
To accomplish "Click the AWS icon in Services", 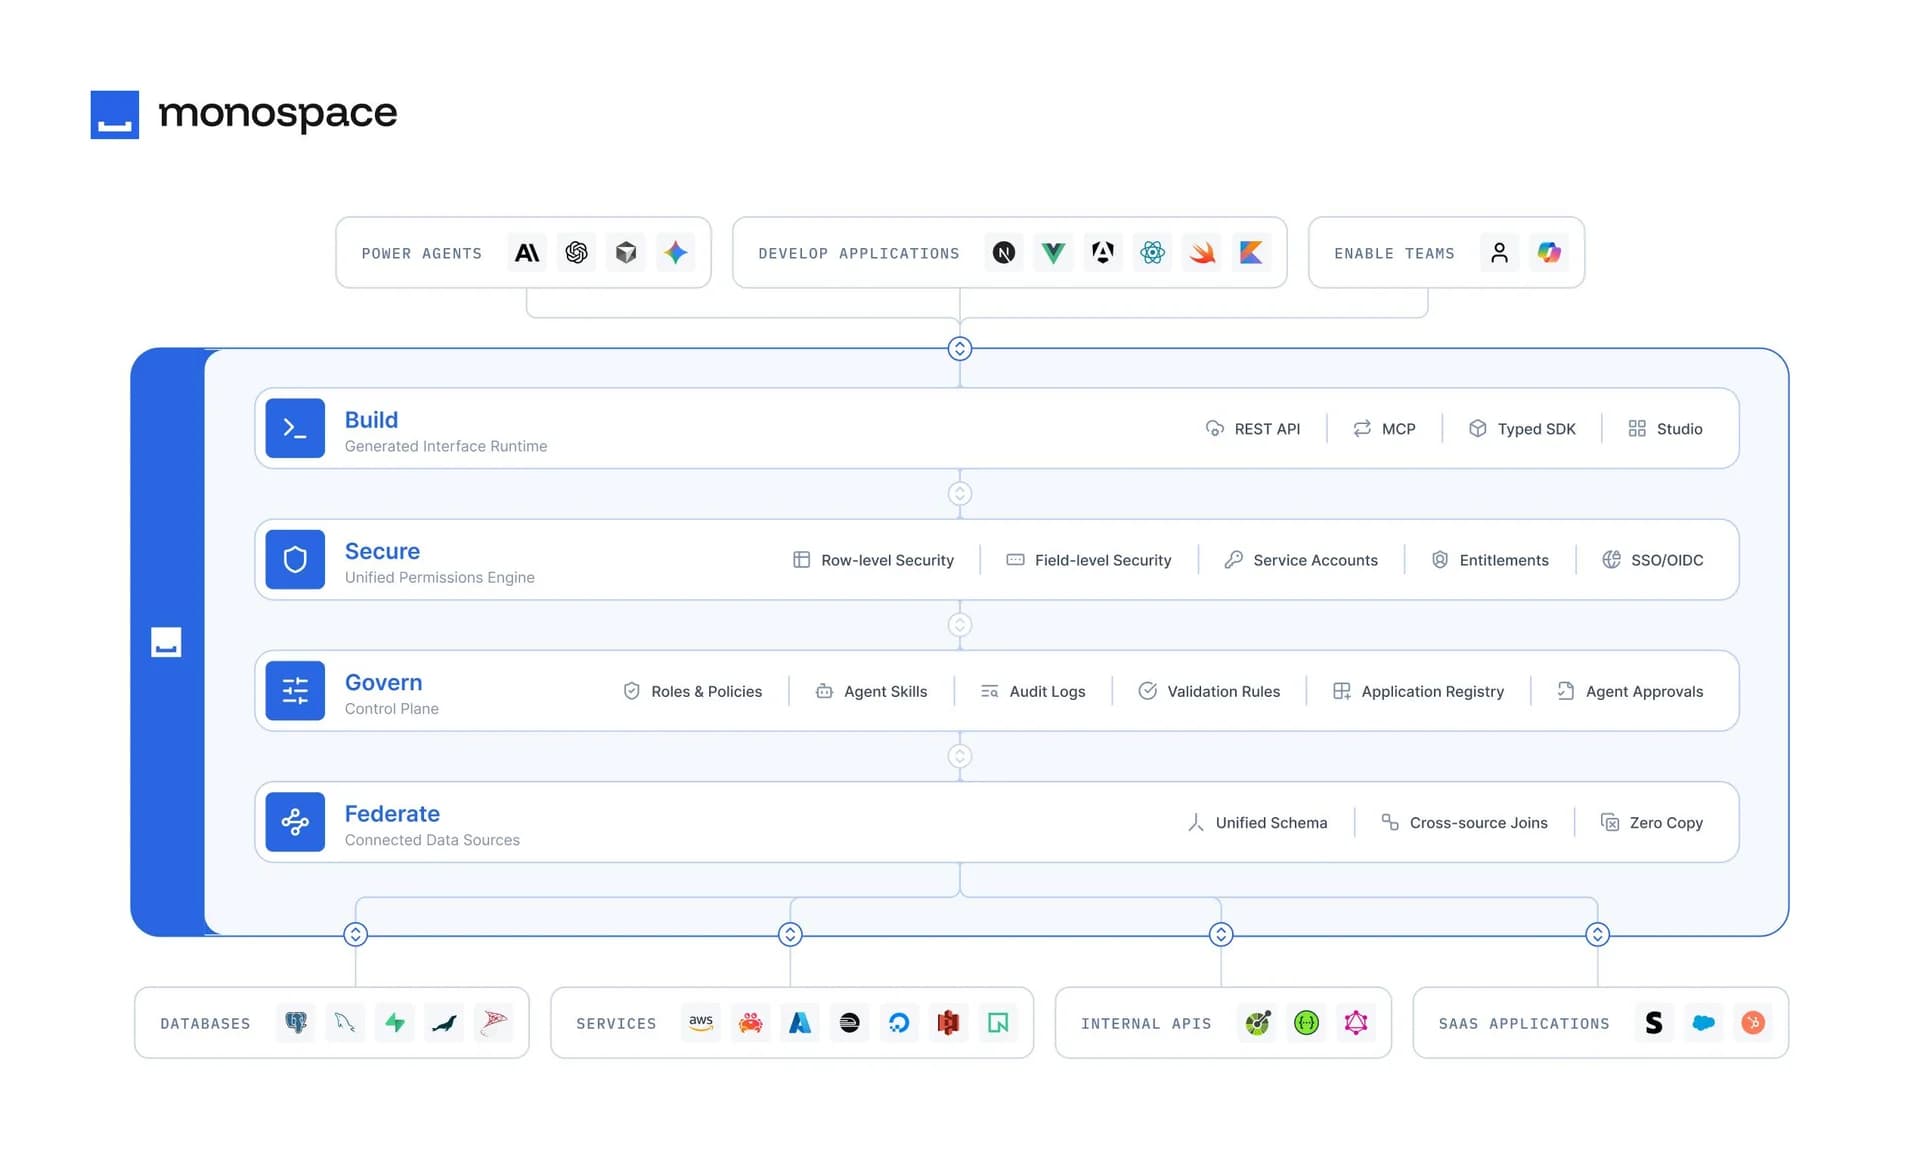I will click(x=701, y=1023).
